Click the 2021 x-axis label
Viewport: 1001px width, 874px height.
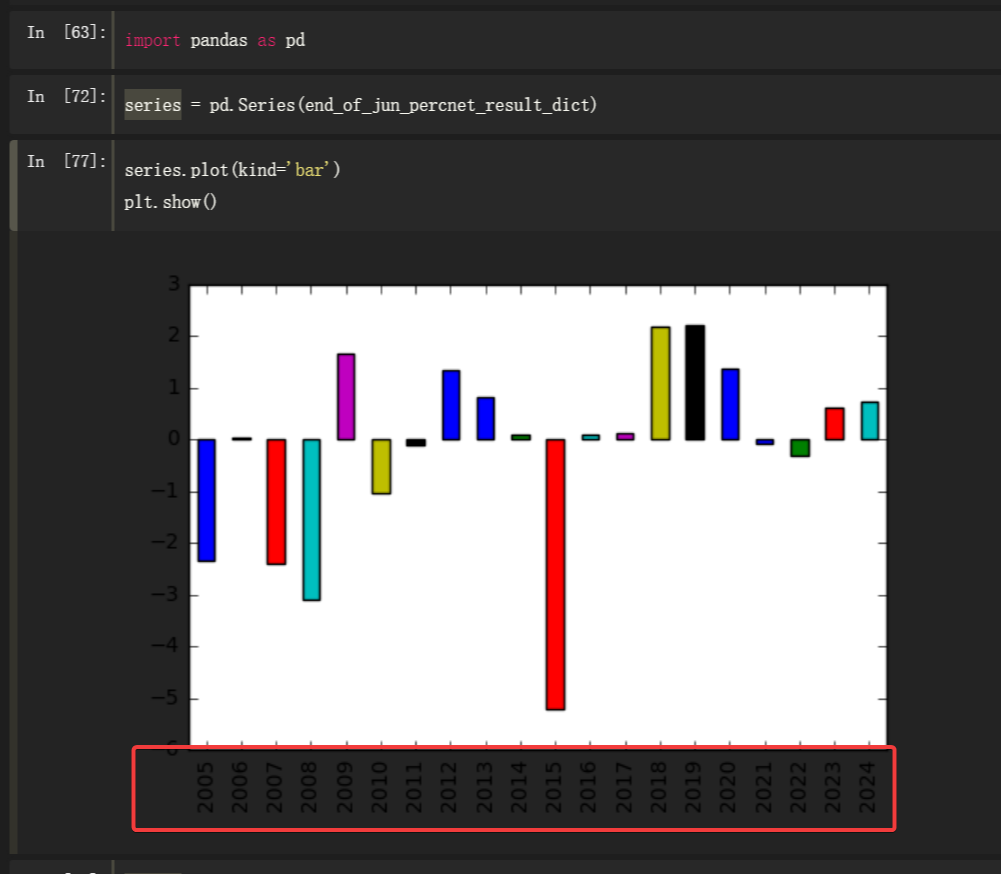[764, 787]
